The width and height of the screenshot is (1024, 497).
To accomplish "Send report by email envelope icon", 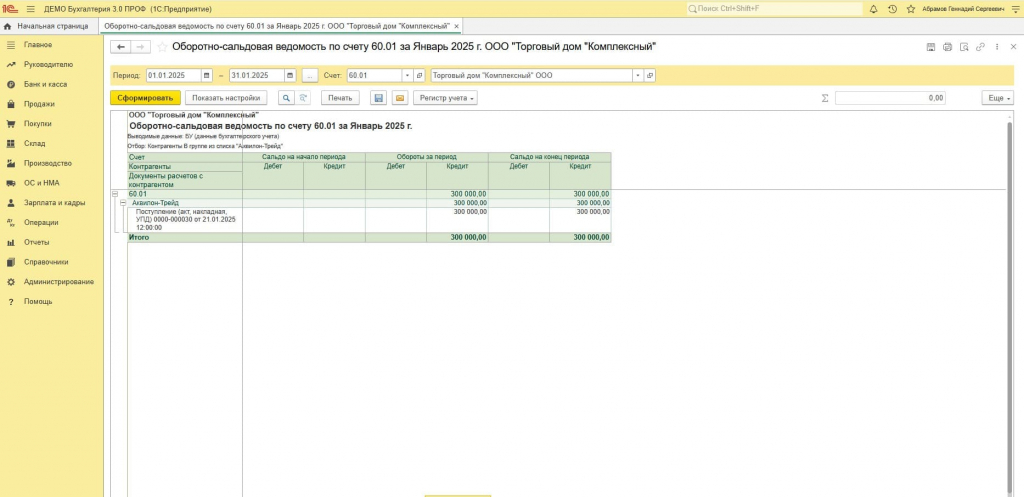I will tap(400, 98).
